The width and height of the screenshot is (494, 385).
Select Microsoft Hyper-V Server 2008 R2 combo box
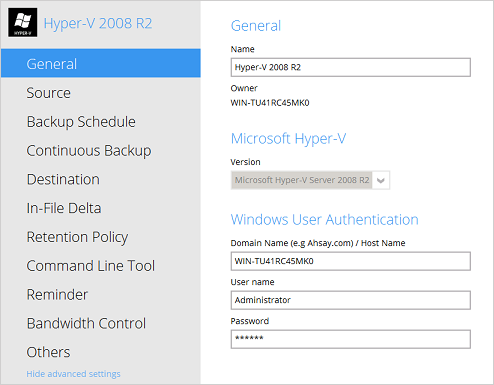coord(310,180)
